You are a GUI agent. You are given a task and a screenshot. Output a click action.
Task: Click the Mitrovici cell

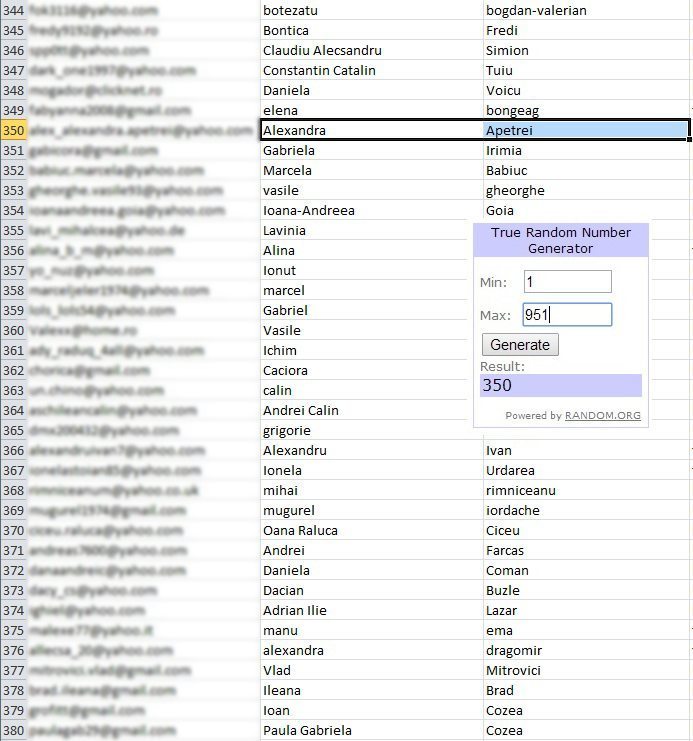(x=586, y=671)
